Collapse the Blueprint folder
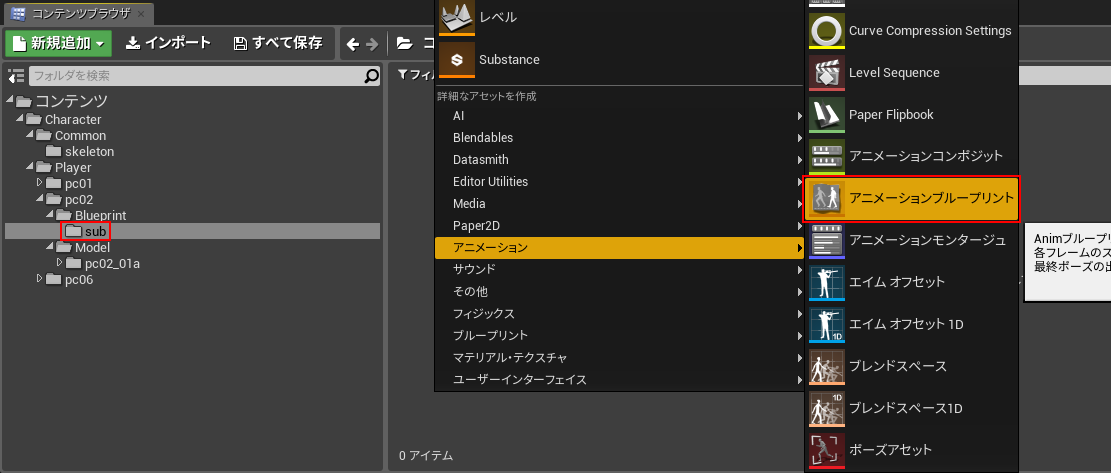This screenshot has height=473, width=1111. point(49,215)
